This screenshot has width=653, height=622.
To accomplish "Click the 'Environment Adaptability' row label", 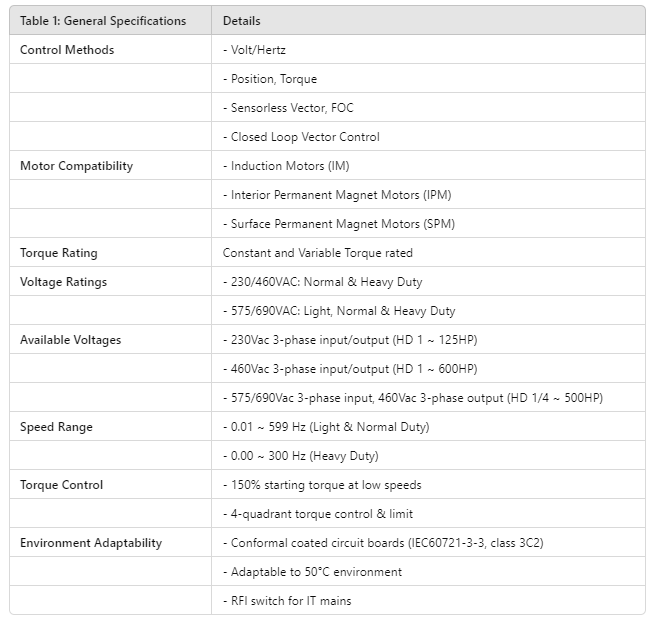I will (91, 543).
